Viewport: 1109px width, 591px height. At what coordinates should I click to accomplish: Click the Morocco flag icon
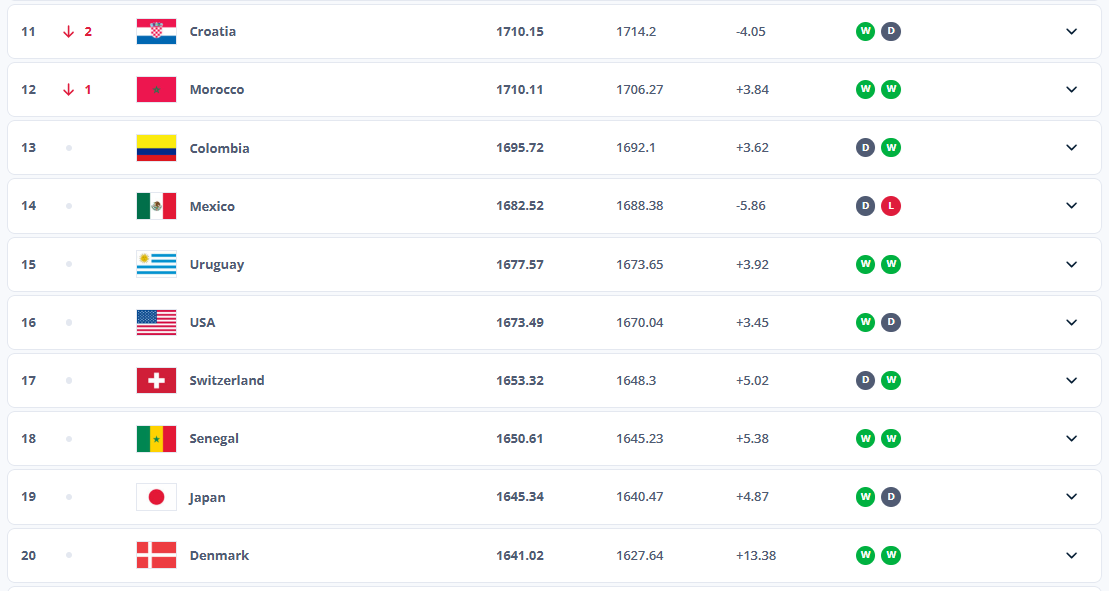pos(156,89)
